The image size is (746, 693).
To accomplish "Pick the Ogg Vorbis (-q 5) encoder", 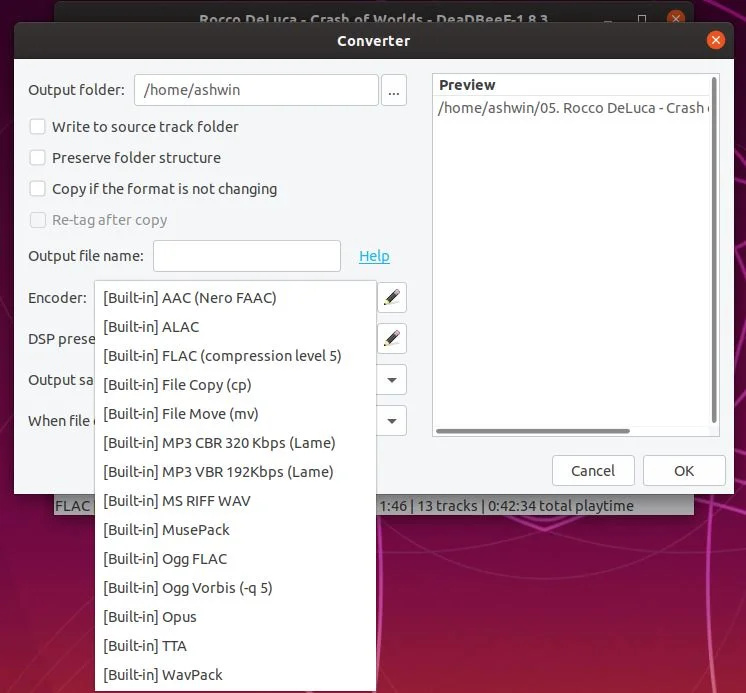I will click(187, 588).
